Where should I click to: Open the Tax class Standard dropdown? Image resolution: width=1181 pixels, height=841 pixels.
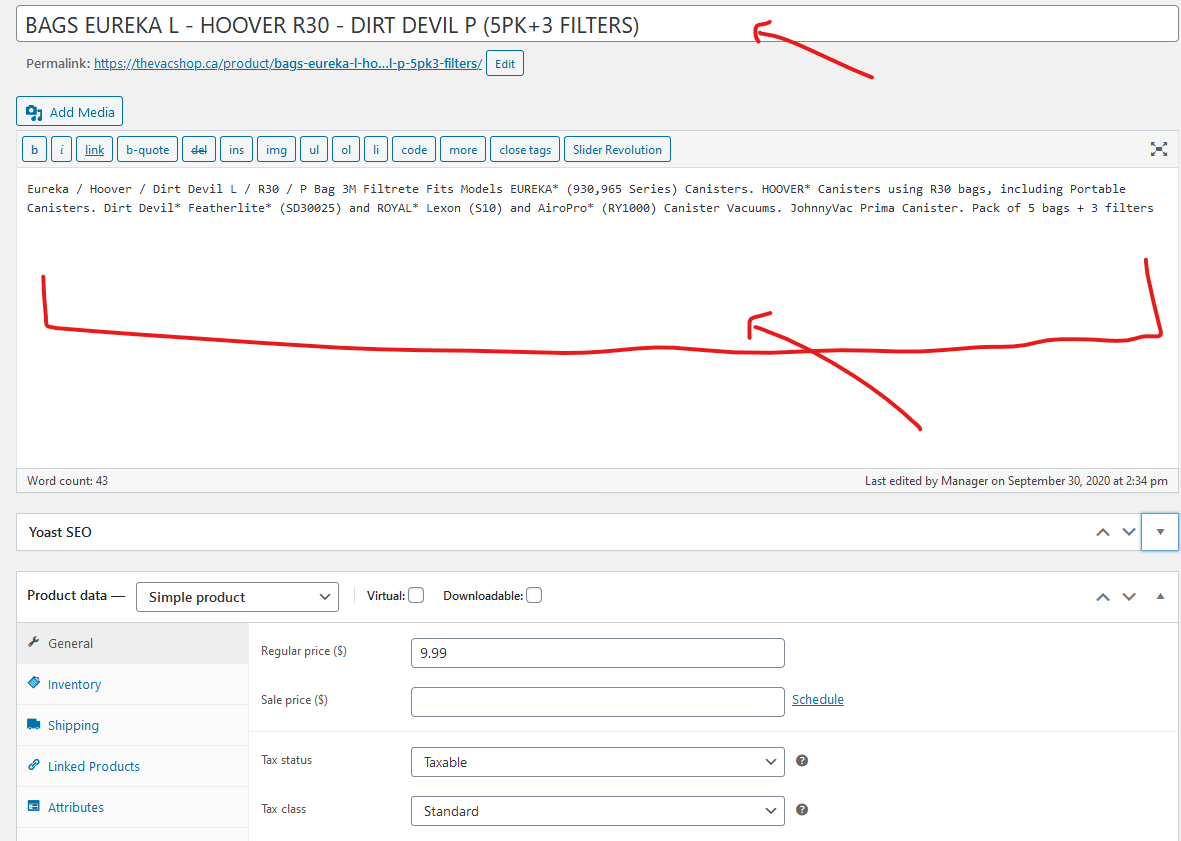point(597,811)
